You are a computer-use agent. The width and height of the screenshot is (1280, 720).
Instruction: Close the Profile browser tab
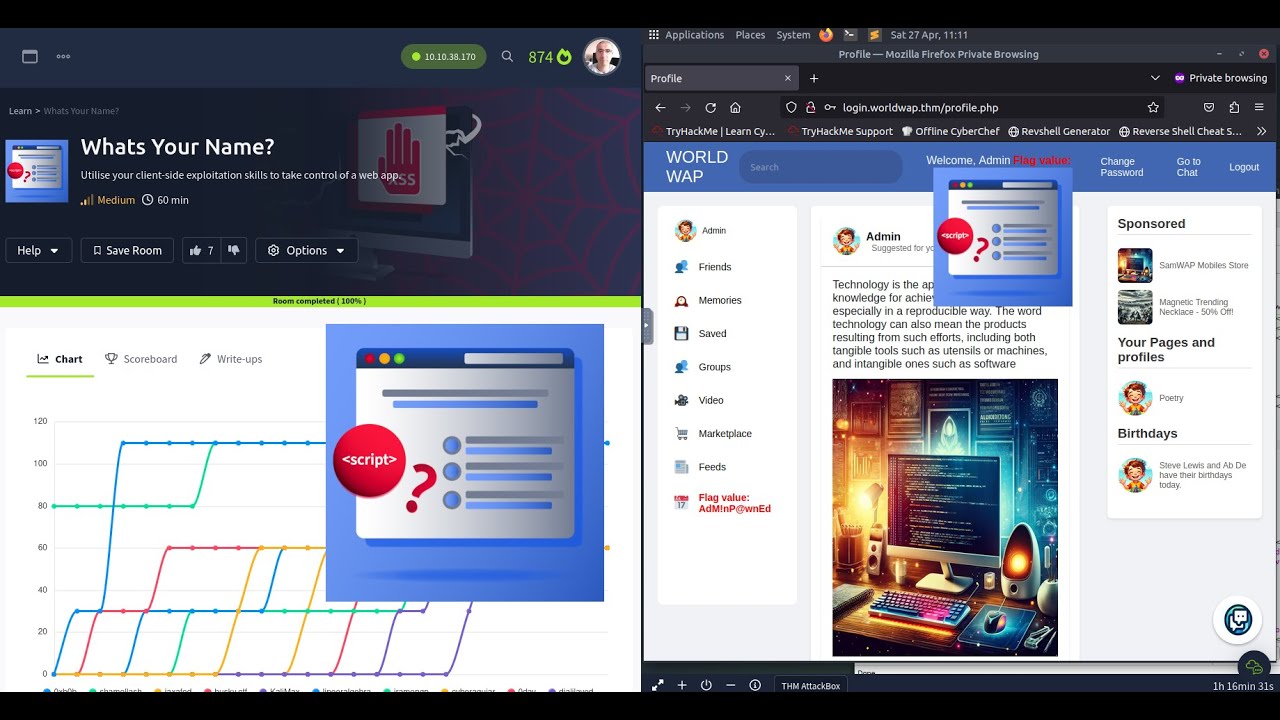(788, 78)
